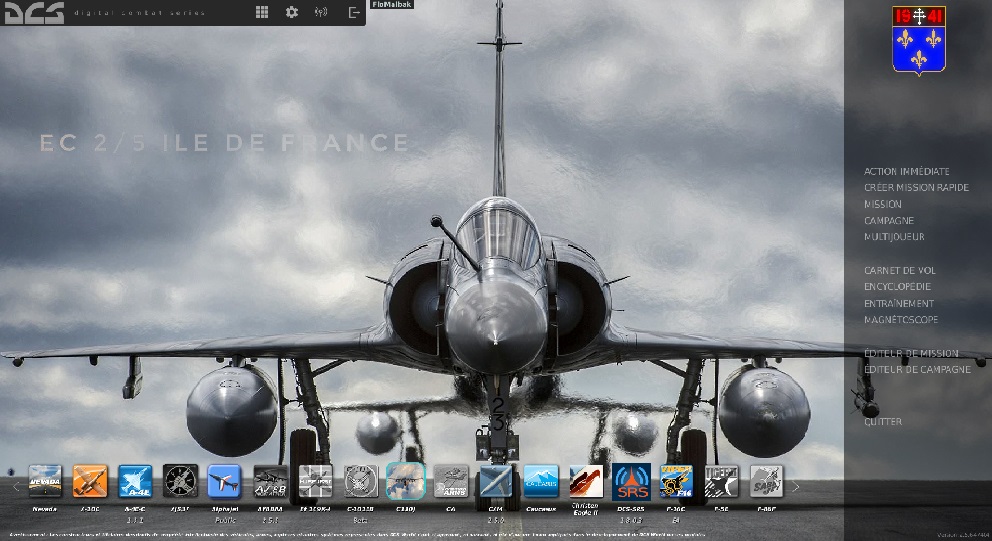992x541 pixels.
Task: Choose the Alphajet module icon
Action: pyautogui.click(x=225, y=481)
